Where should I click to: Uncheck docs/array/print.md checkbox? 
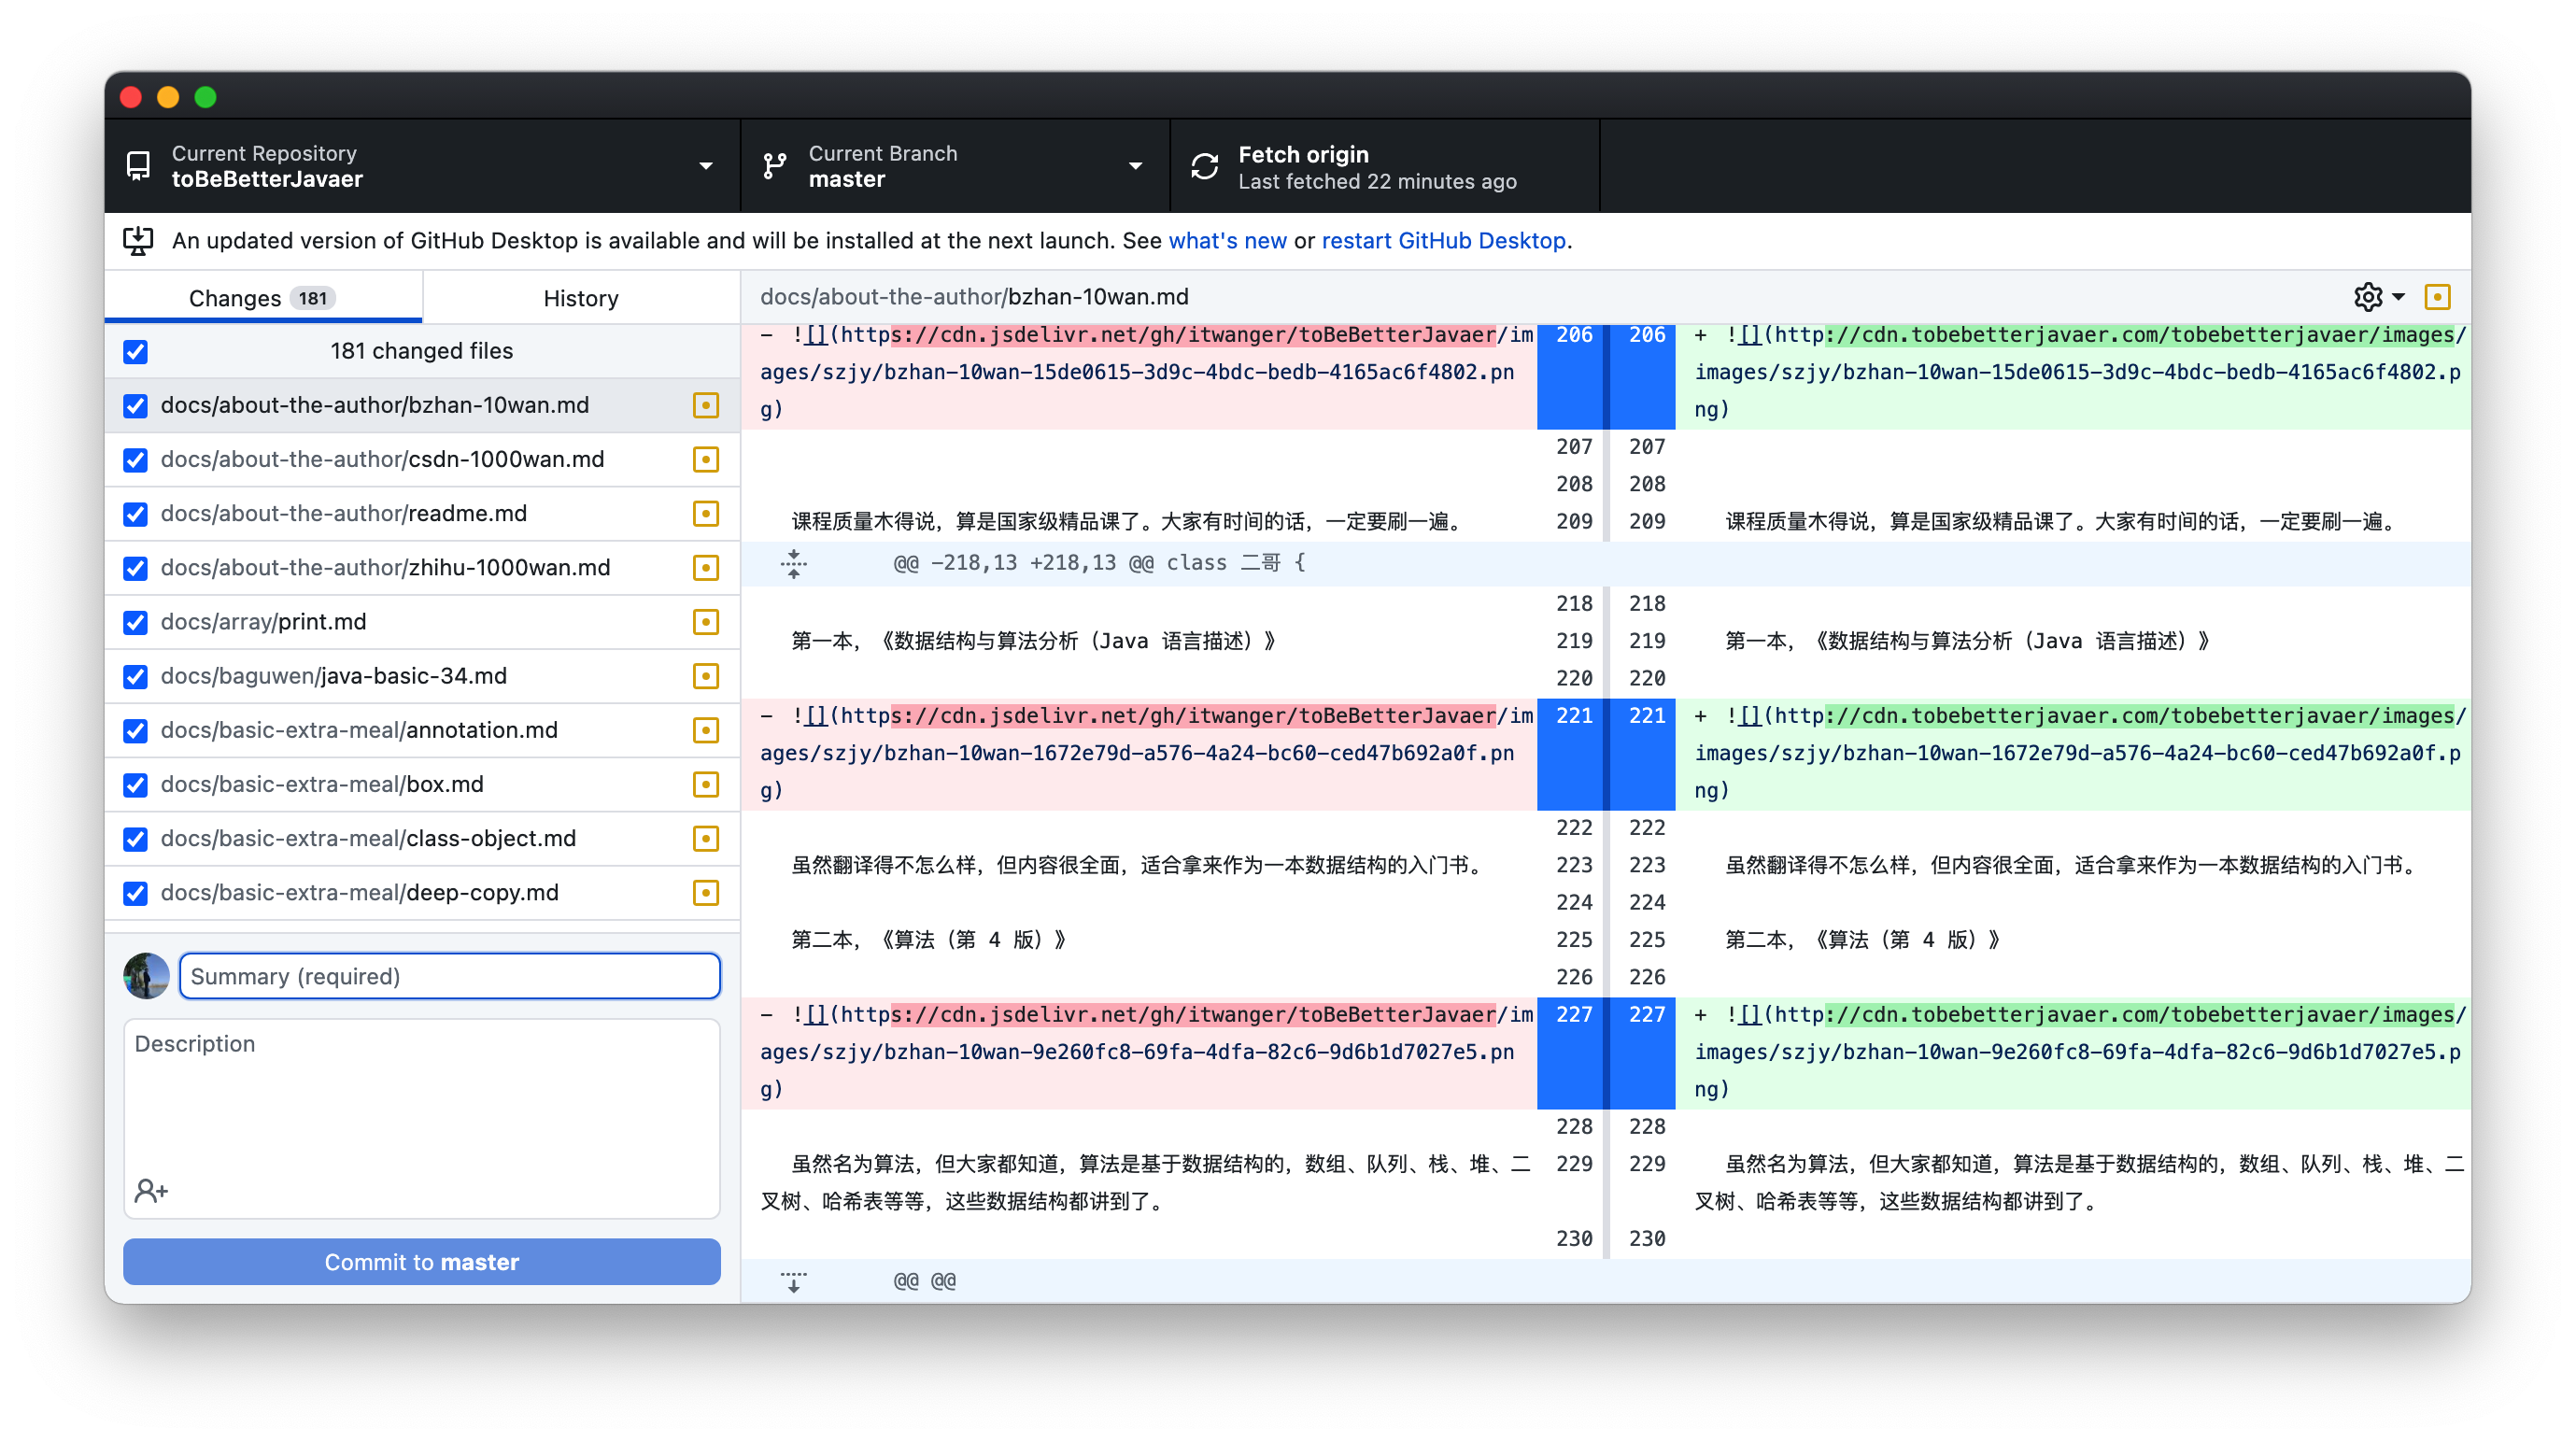[136, 622]
